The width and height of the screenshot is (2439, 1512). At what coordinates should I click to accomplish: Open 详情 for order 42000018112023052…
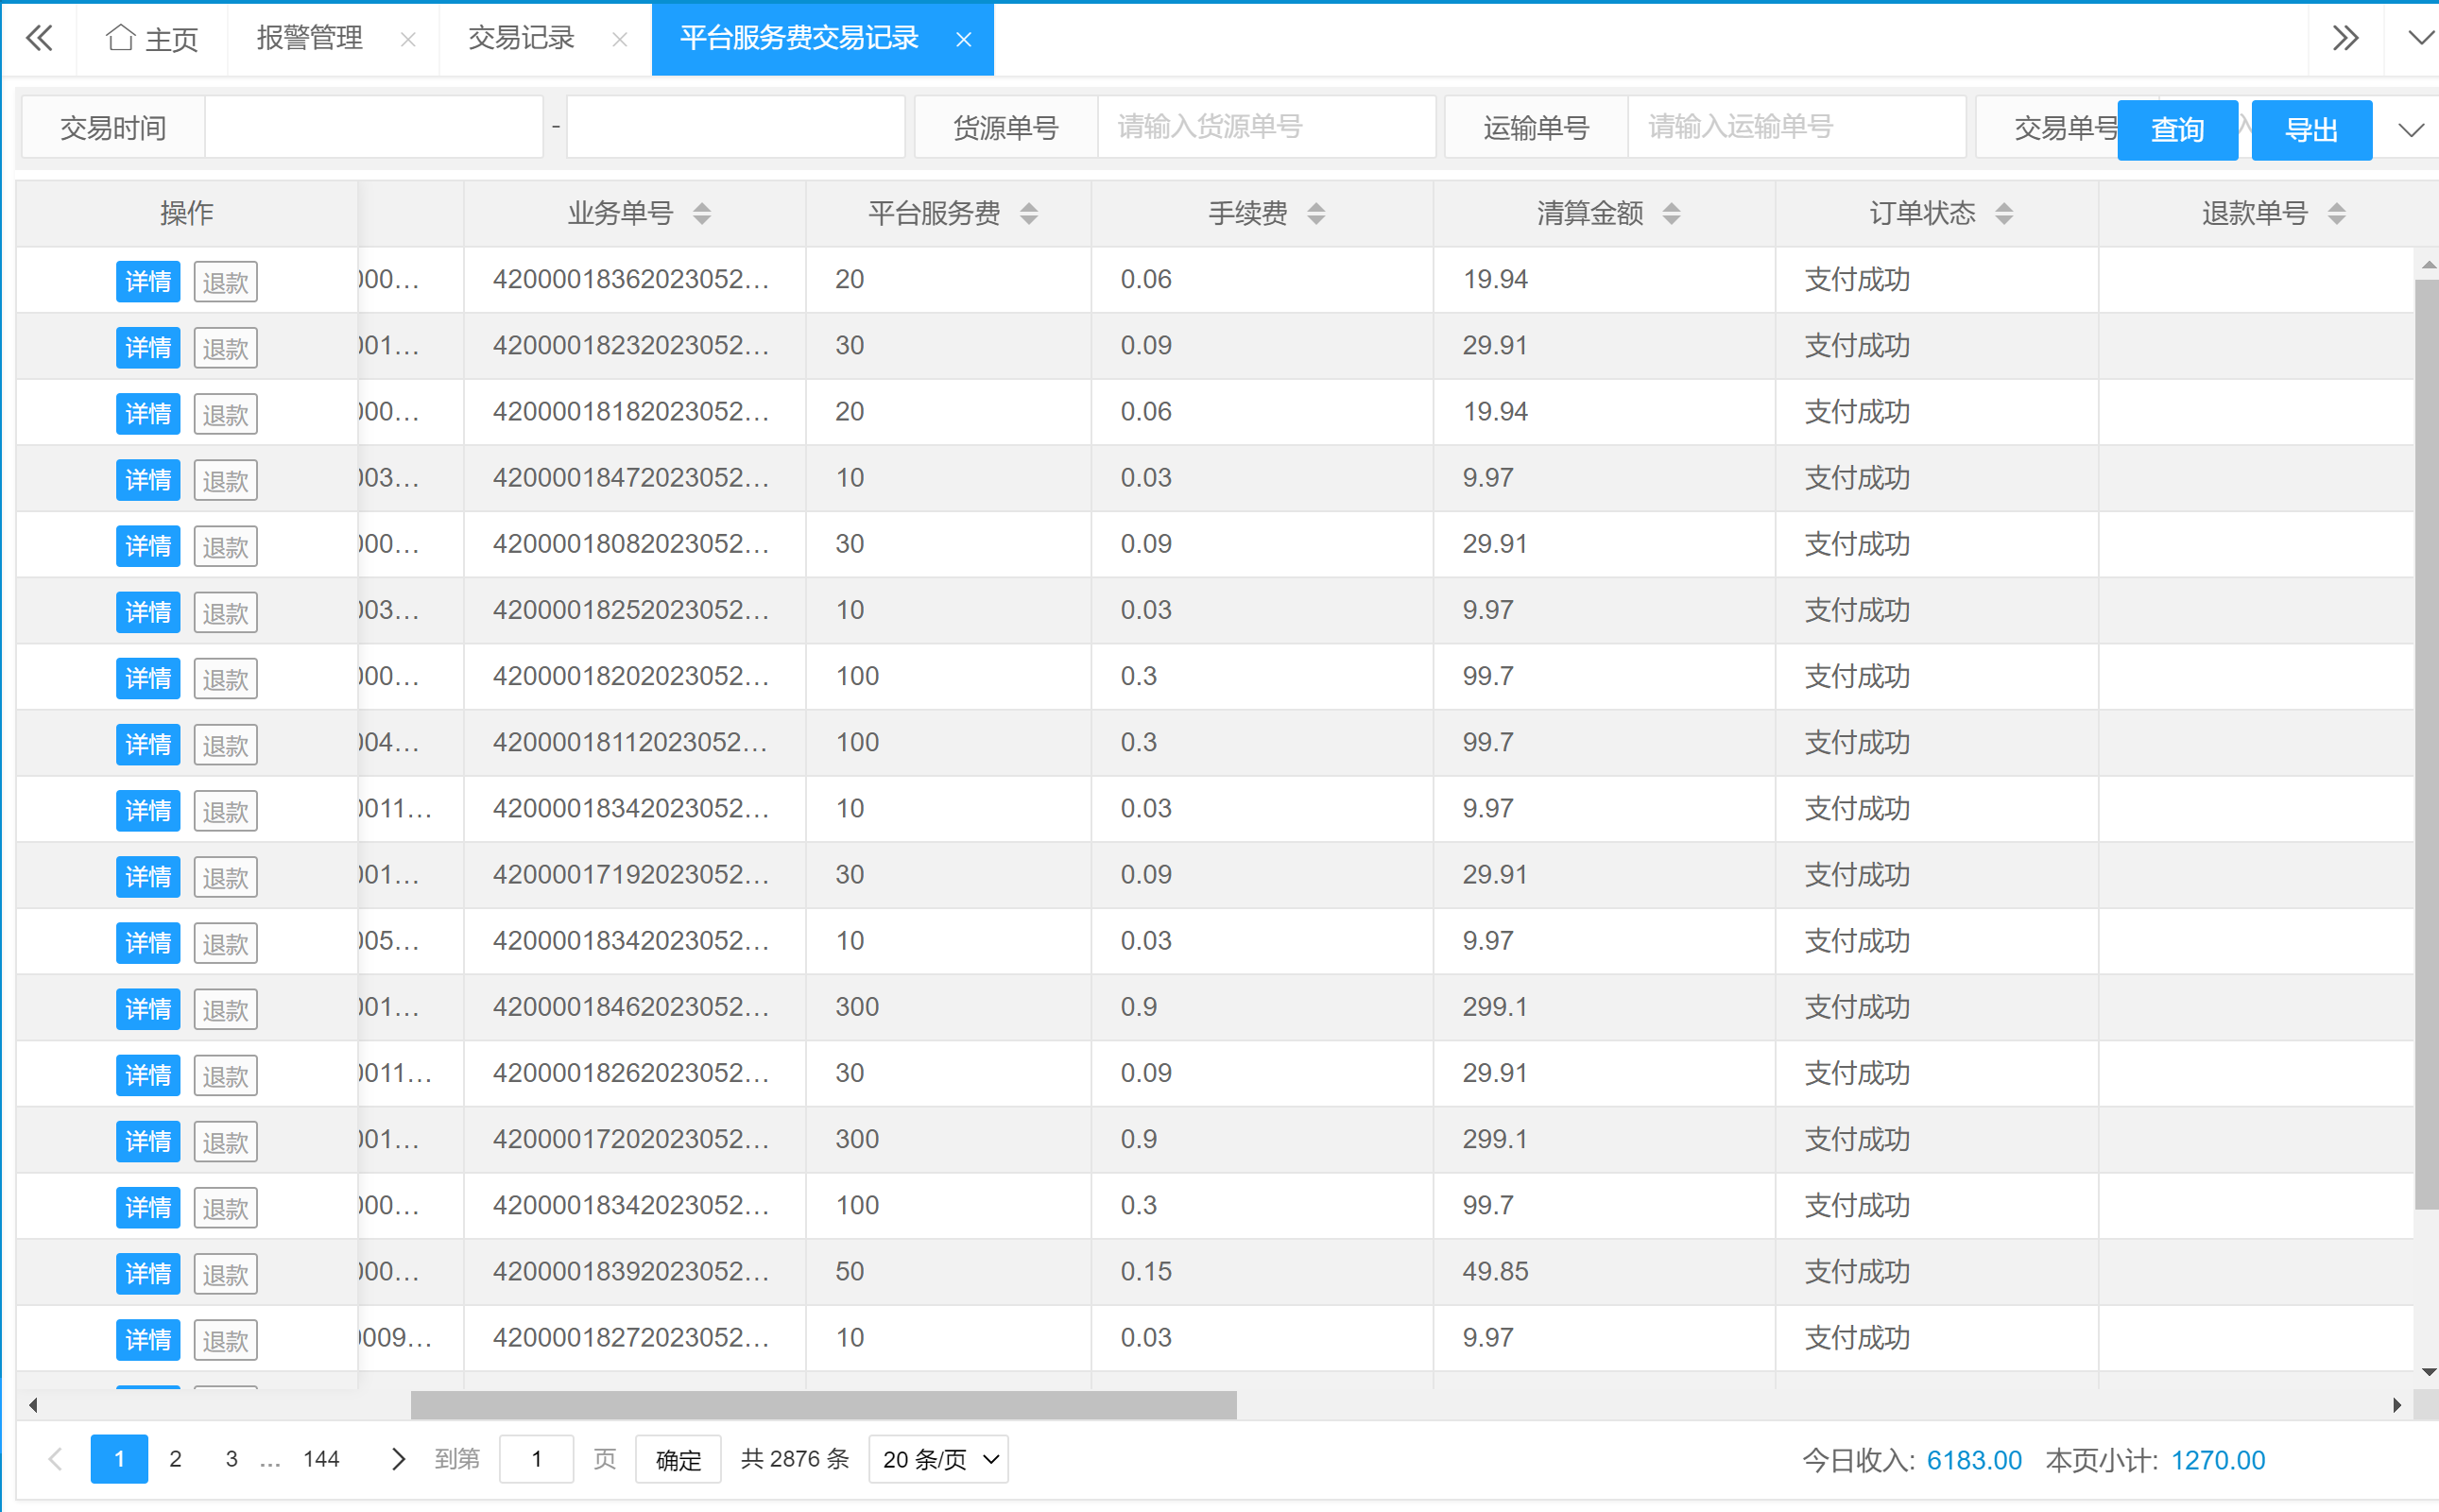pyautogui.click(x=148, y=745)
